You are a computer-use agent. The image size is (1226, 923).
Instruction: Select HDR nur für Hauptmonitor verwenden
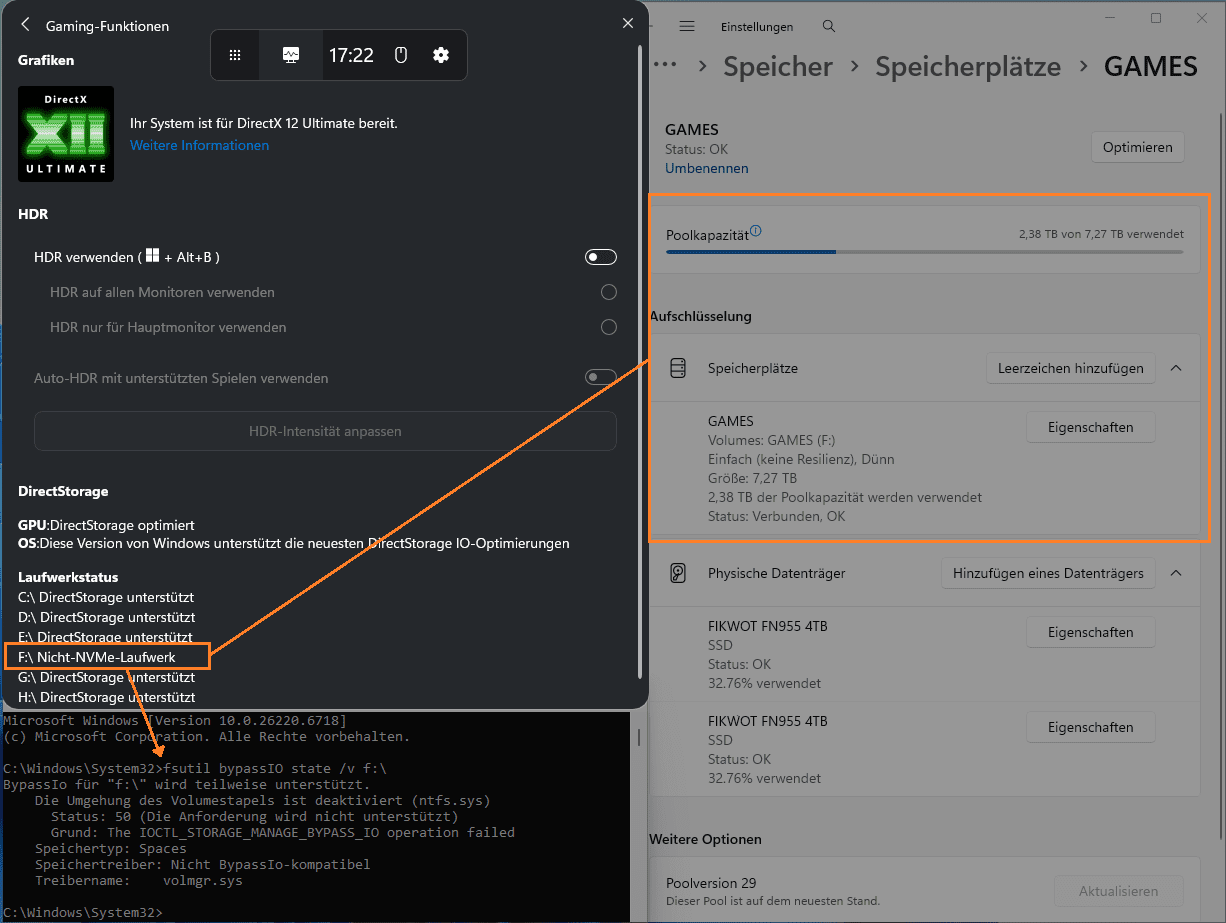coord(608,327)
